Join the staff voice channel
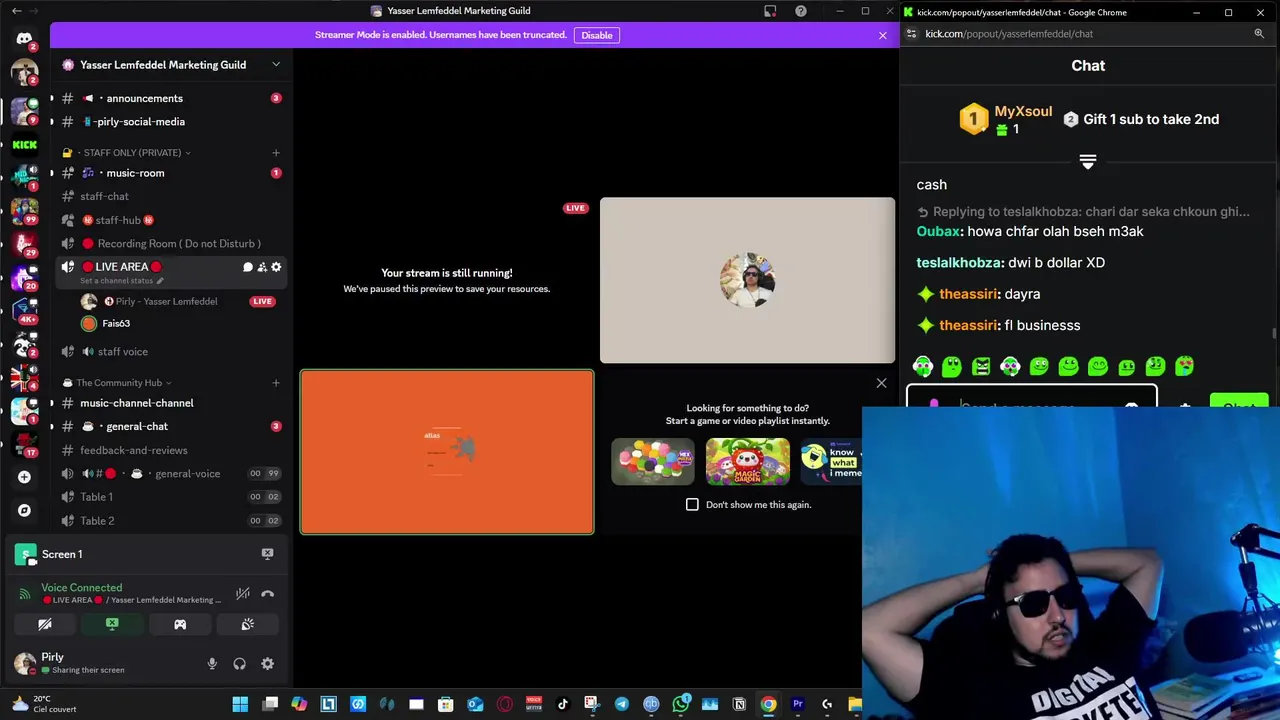 click(171, 351)
